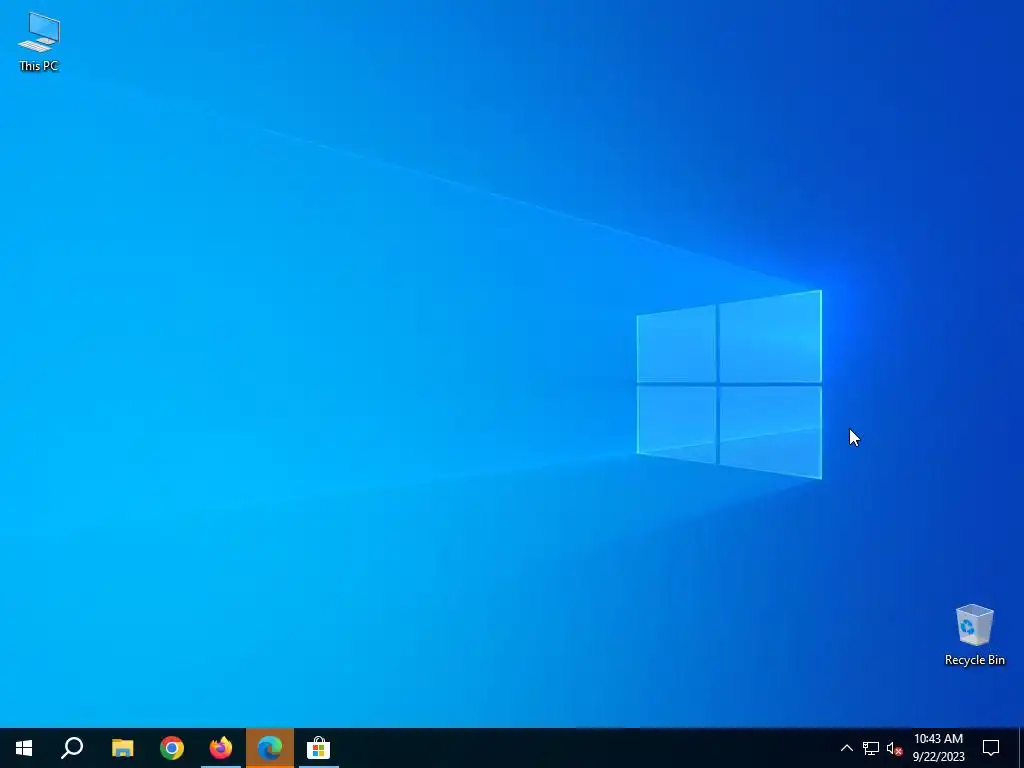Select the This PC desktop icon

pos(39,42)
